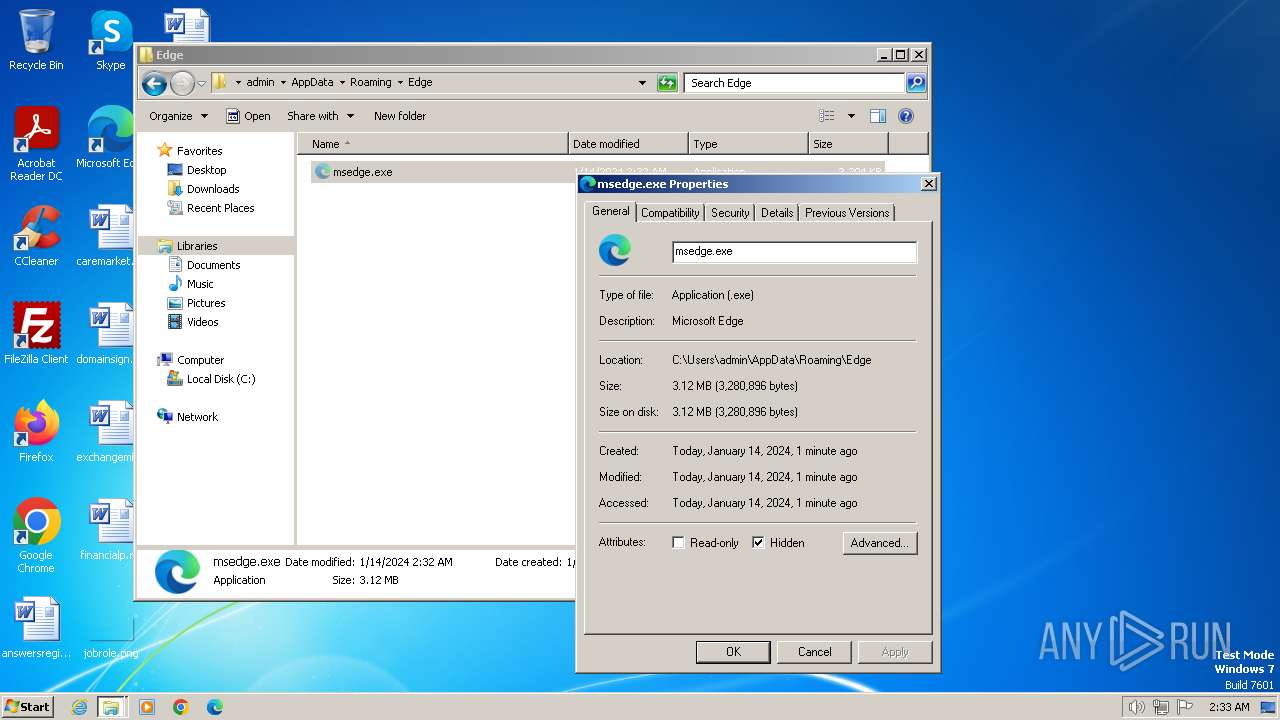Launch CCleaner from the desktop
The image size is (1280, 720).
coord(36,237)
